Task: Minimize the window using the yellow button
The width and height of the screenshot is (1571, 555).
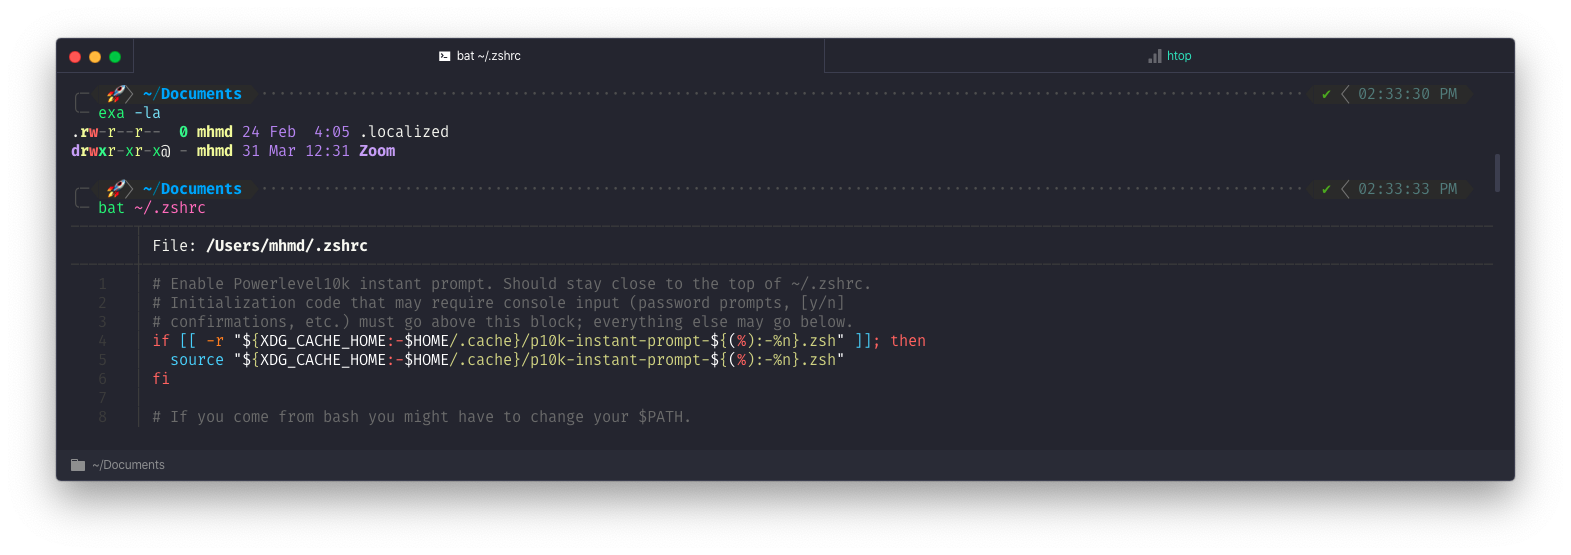Action: point(95,57)
